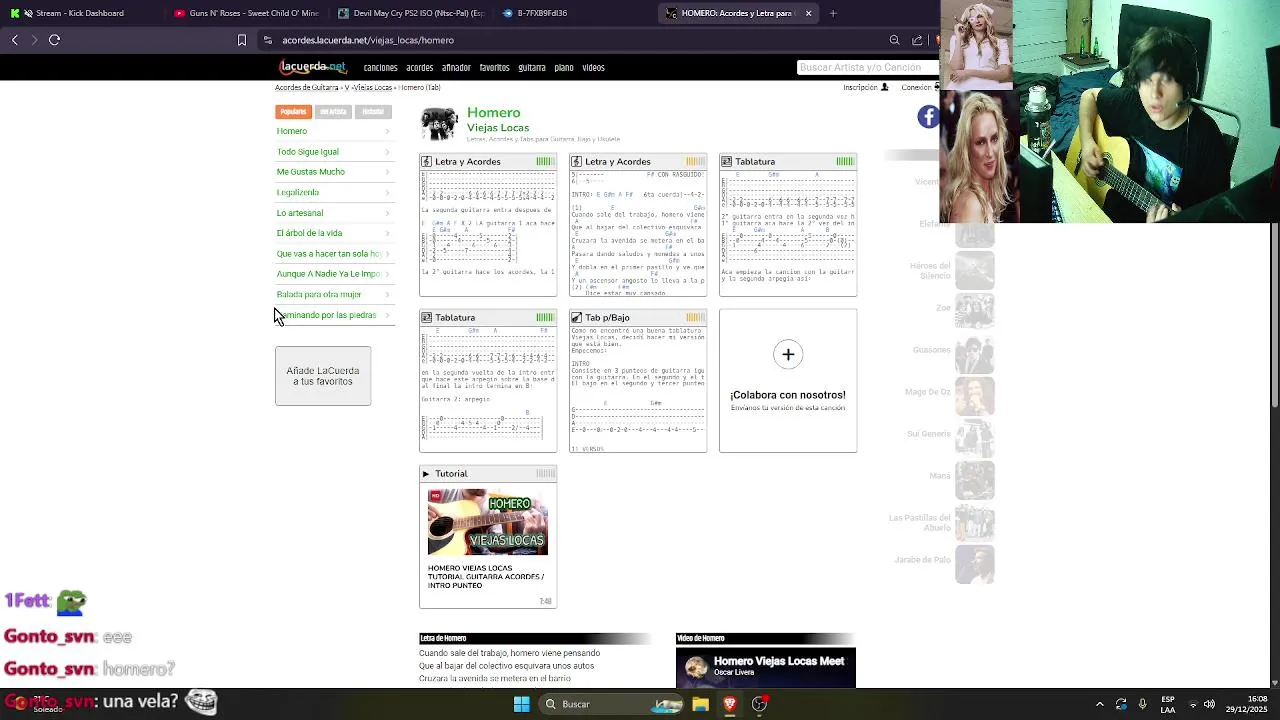This screenshot has width=1280, height=720.
Task: Open canciones menu
Action: click(380, 68)
